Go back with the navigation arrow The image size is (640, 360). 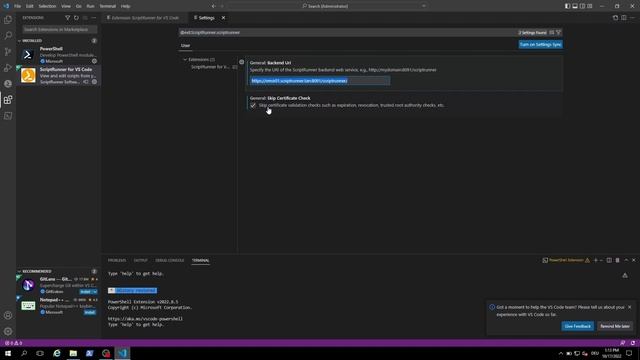[213, 6]
